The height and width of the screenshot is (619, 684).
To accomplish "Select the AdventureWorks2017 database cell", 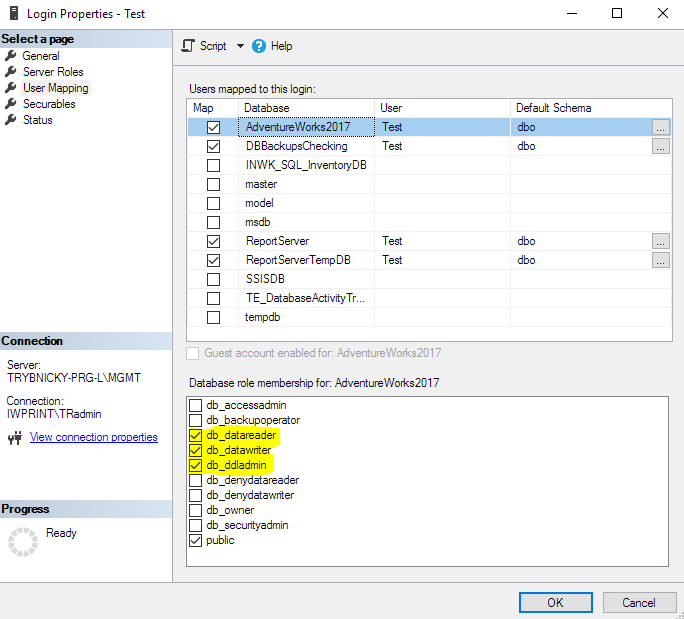I will pyautogui.click(x=307, y=127).
